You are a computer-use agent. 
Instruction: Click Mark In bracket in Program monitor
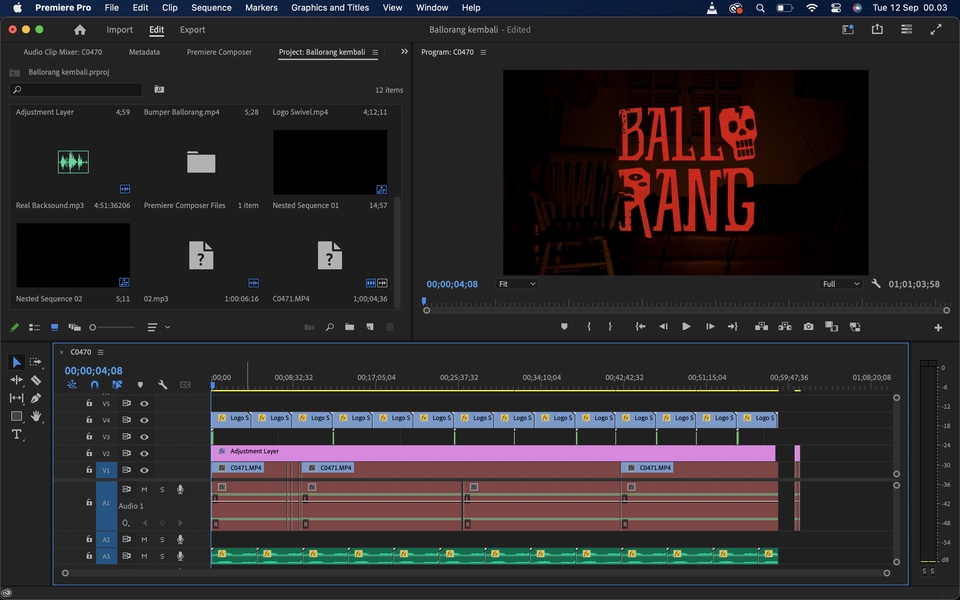coord(589,327)
